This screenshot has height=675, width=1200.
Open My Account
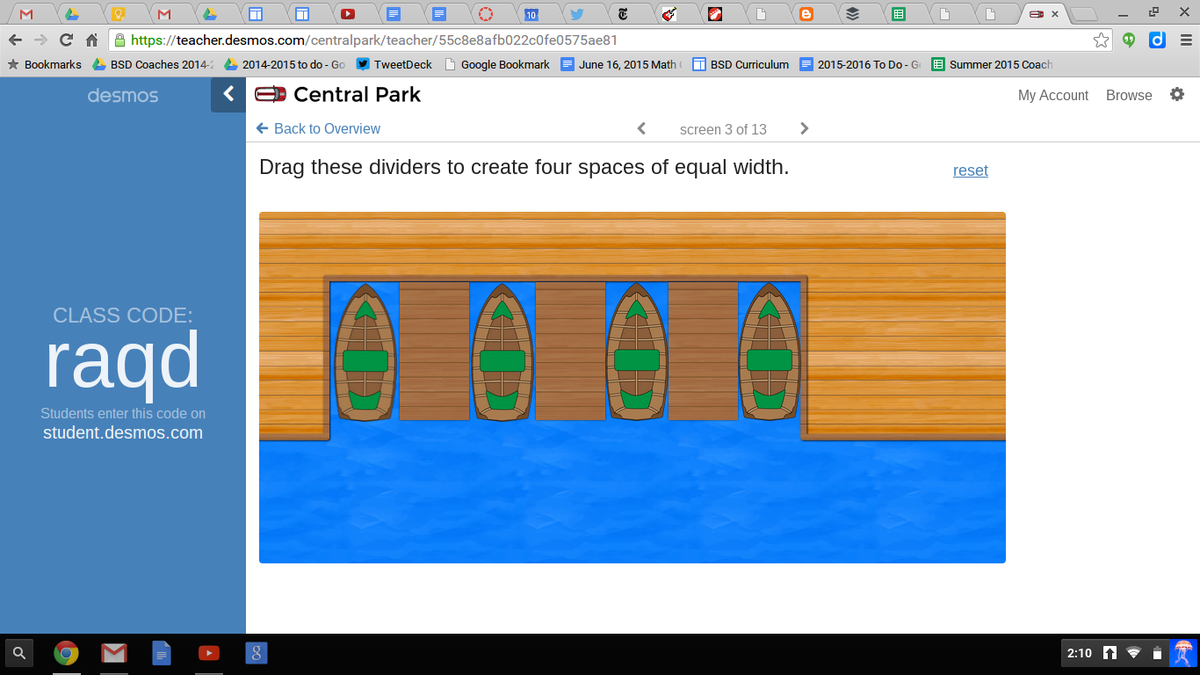(1053, 95)
